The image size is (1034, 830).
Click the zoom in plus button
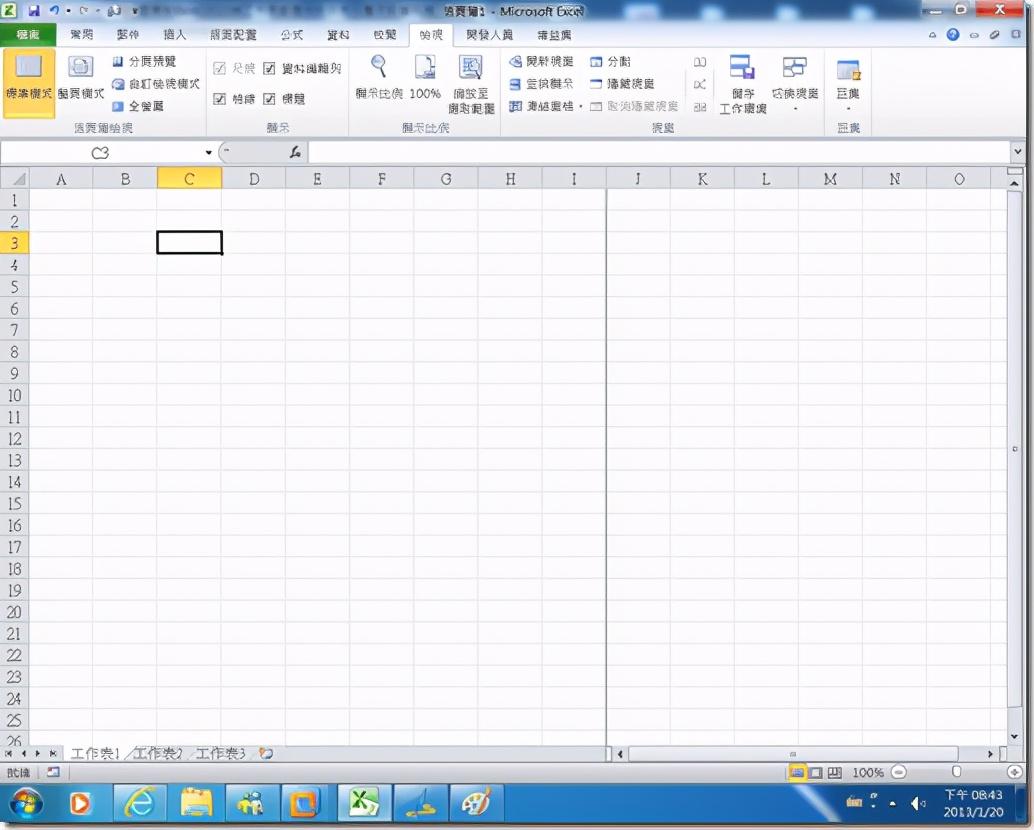(1014, 771)
